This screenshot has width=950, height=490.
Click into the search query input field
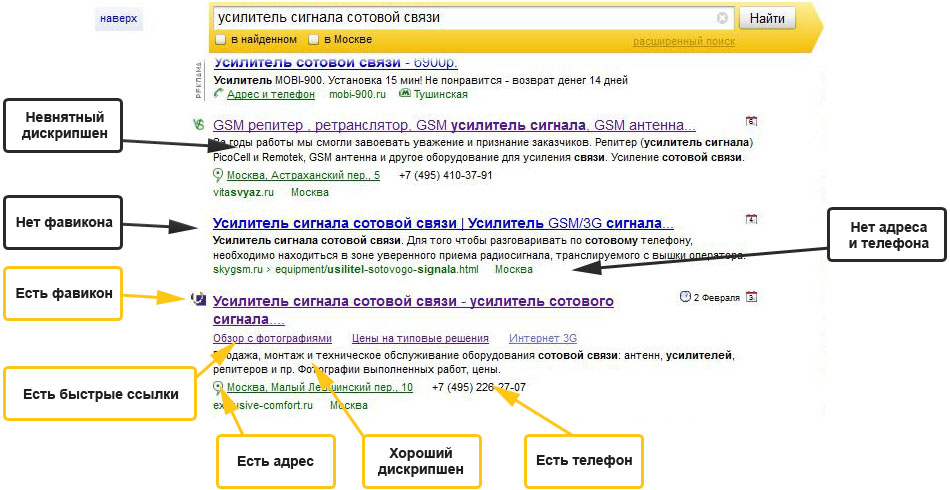tap(460, 18)
